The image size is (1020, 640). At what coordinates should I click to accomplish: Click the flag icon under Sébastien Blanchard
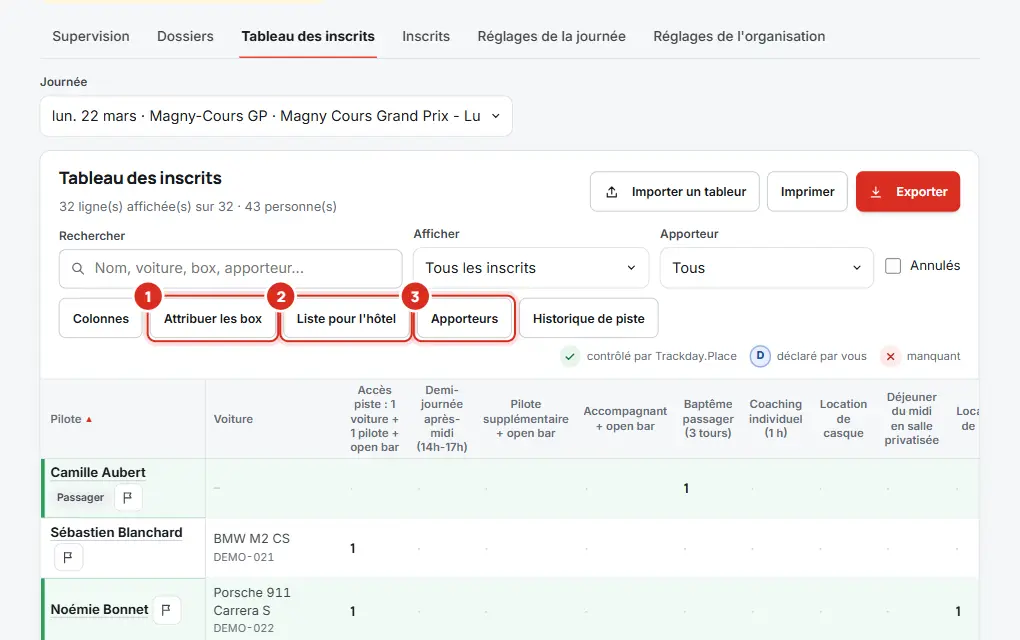68,557
